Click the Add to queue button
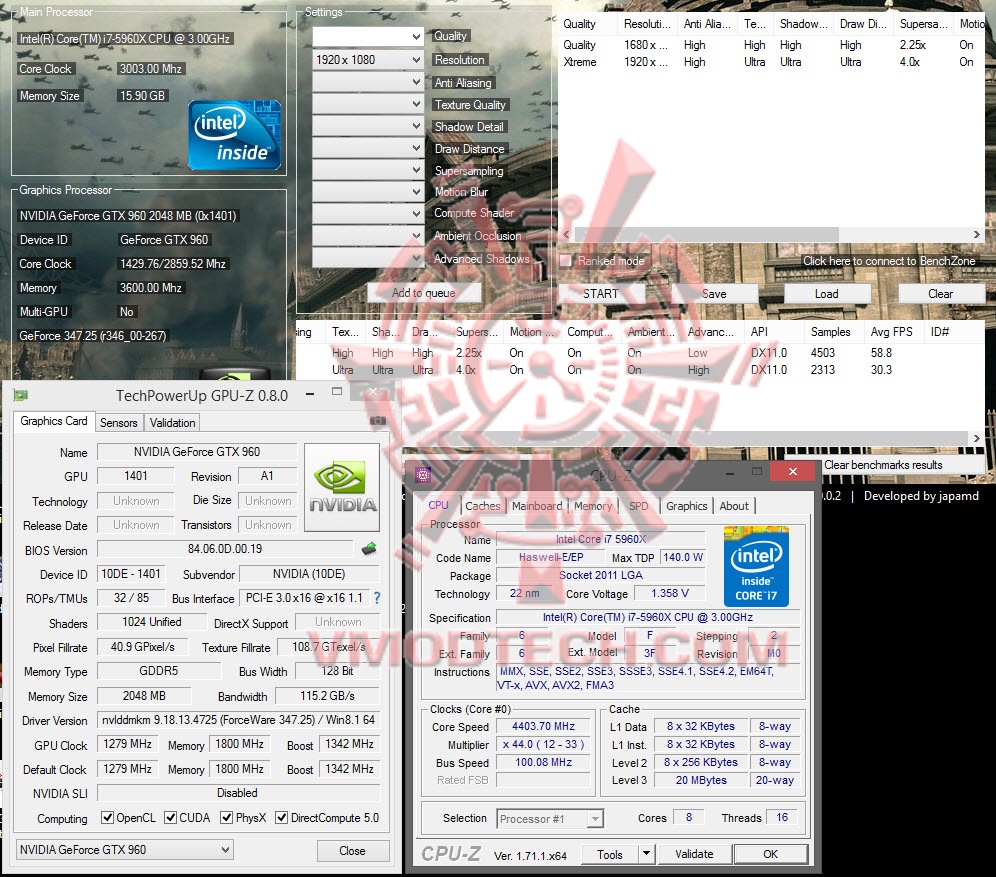 [x=424, y=293]
